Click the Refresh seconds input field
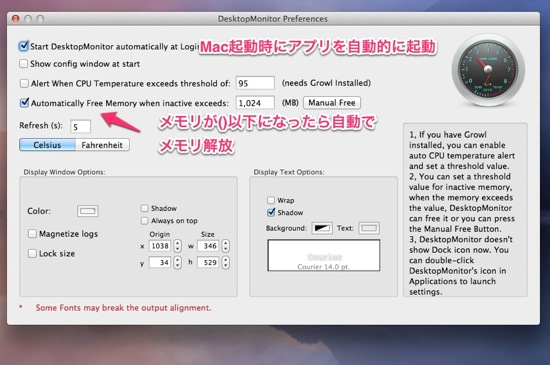550x365 pixels. (80, 127)
